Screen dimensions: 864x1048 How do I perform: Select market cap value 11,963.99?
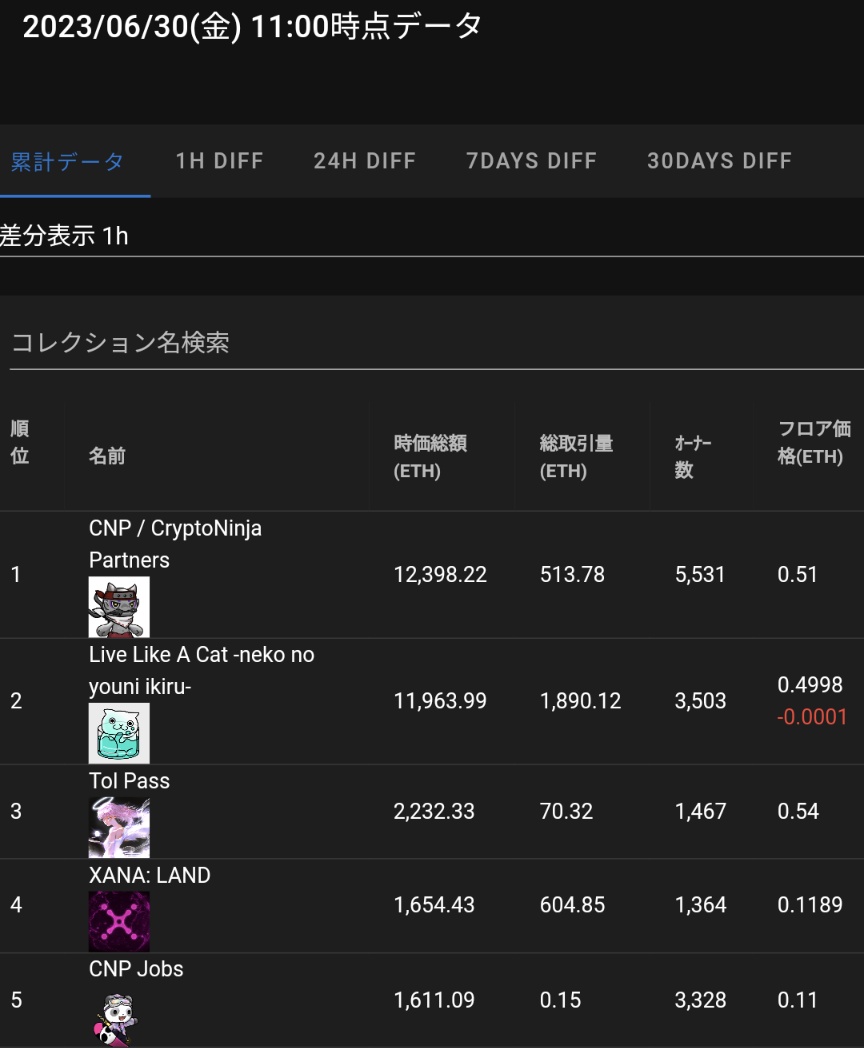click(440, 700)
